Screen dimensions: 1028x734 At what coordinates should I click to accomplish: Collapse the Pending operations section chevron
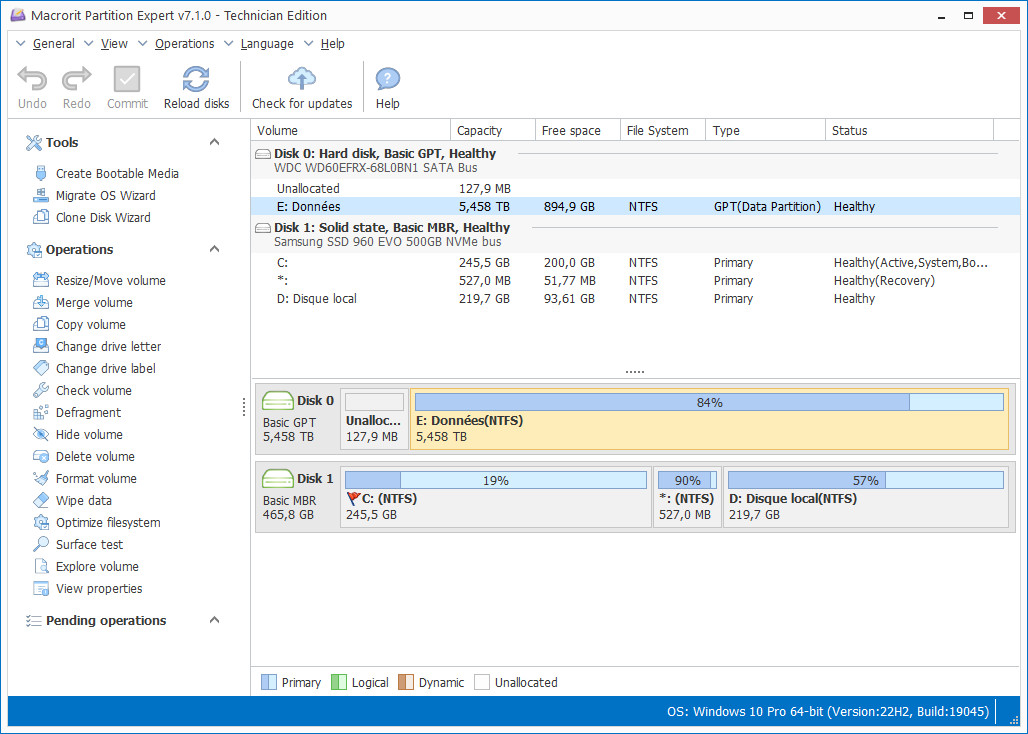coord(214,620)
